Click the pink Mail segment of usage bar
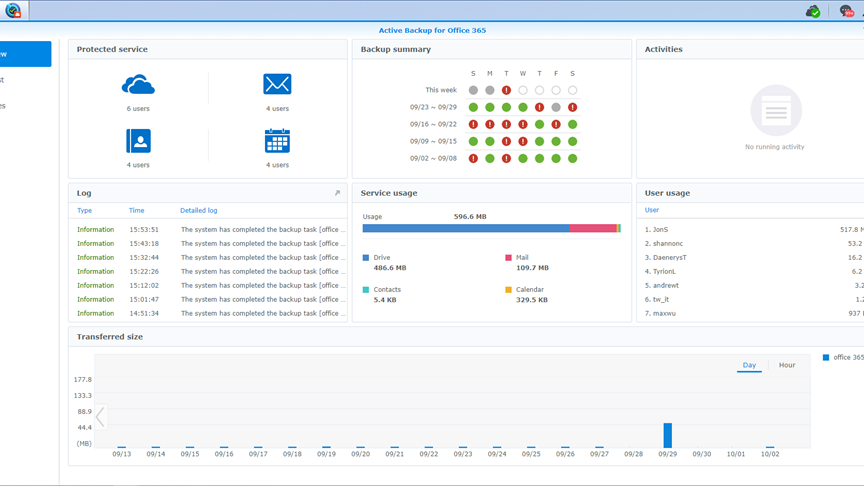Image resolution: width=864 pixels, height=486 pixels. click(x=593, y=228)
